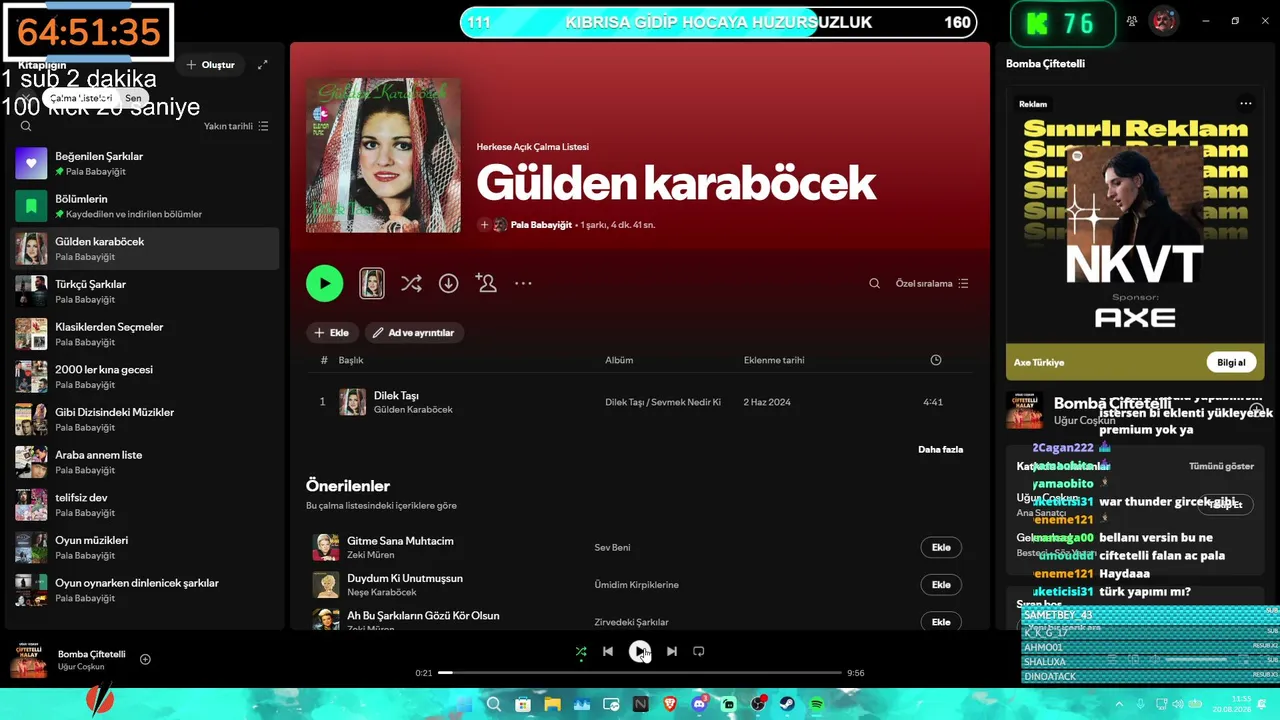
Task: Click the Gülden karaböcek playlist cover art
Action: 383,155
